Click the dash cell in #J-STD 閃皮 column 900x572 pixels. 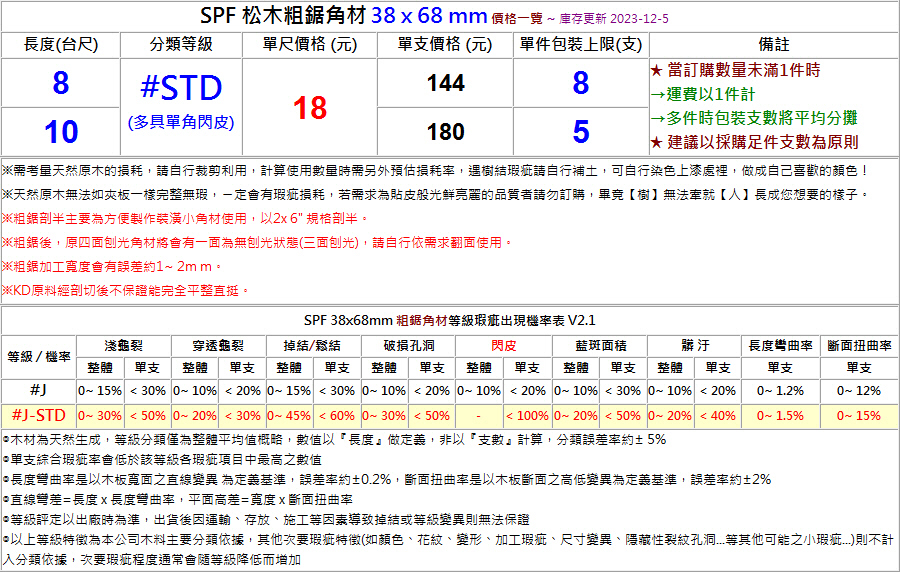click(479, 416)
